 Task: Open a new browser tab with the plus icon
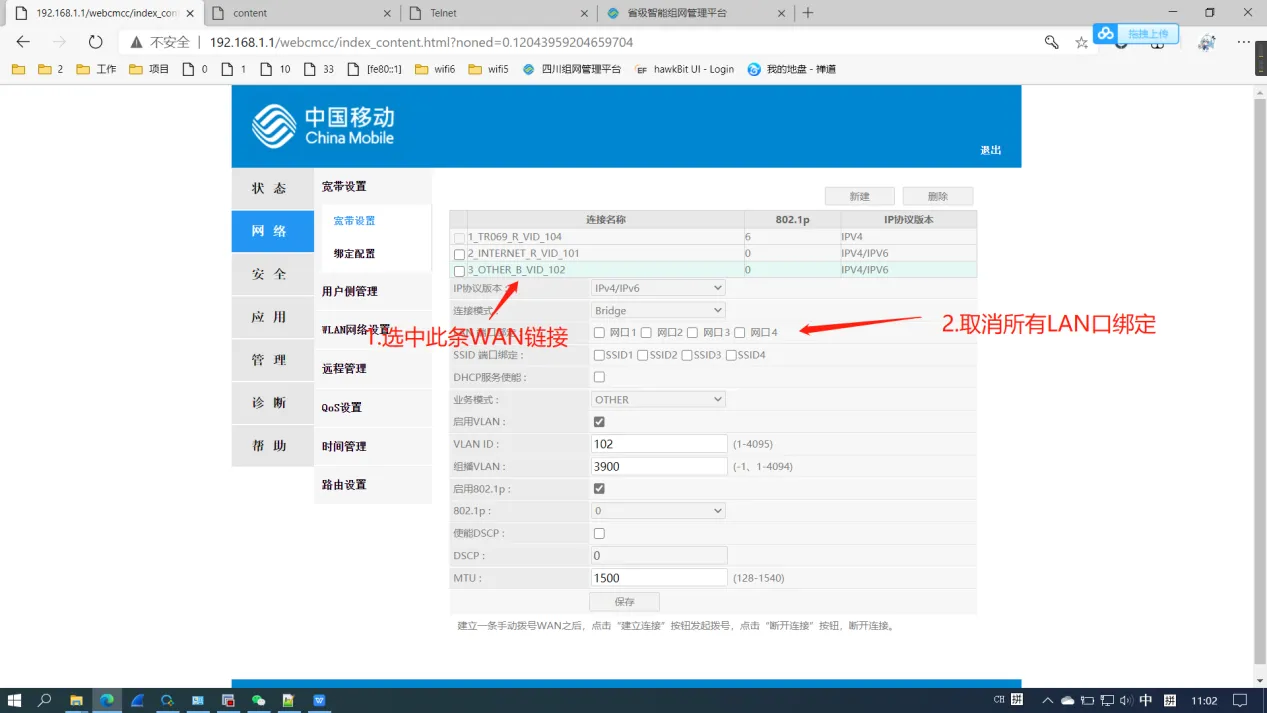pyautogui.click(x=808, y=13)
